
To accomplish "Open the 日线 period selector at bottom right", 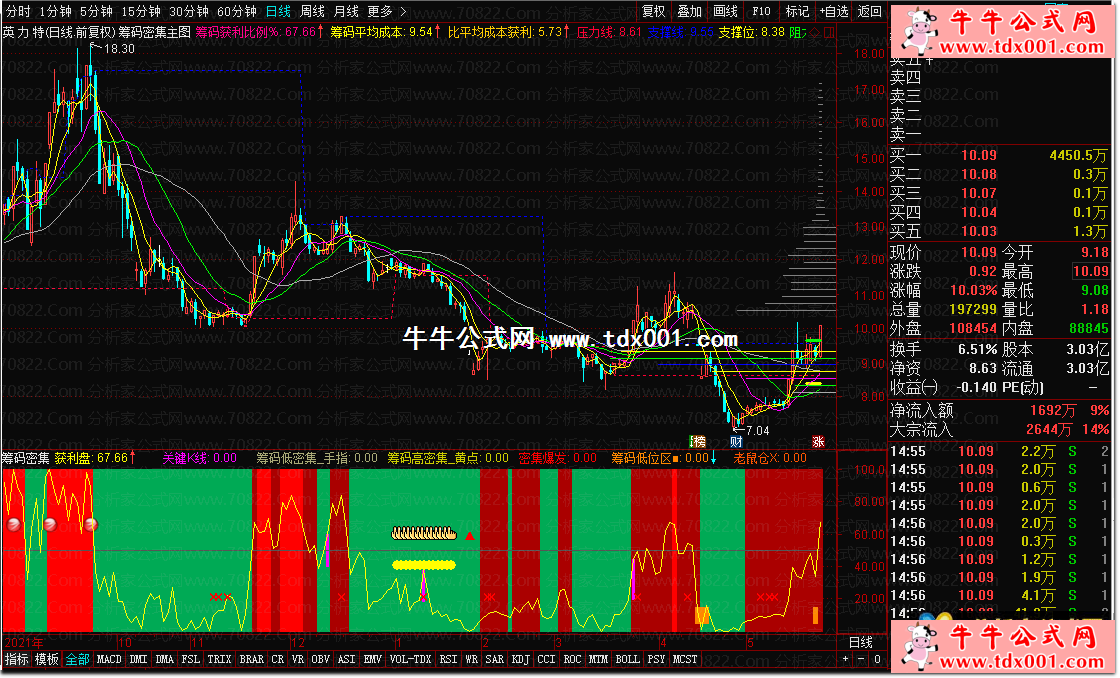I will [860, 642].
